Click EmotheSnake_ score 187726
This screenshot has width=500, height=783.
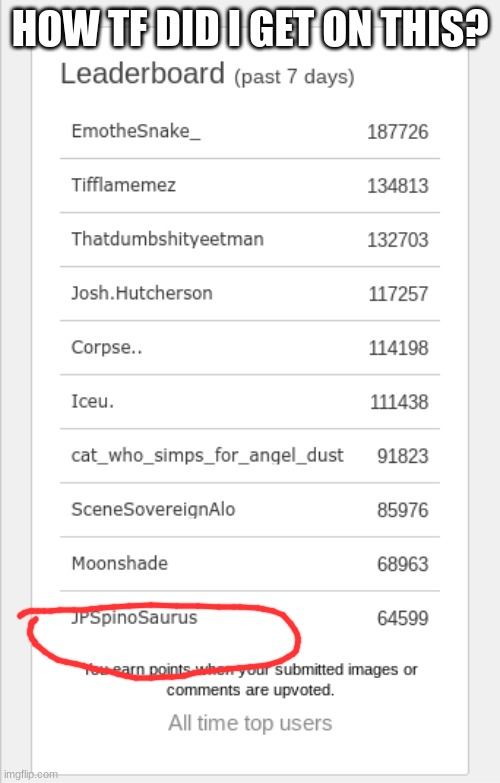[398, 132]
